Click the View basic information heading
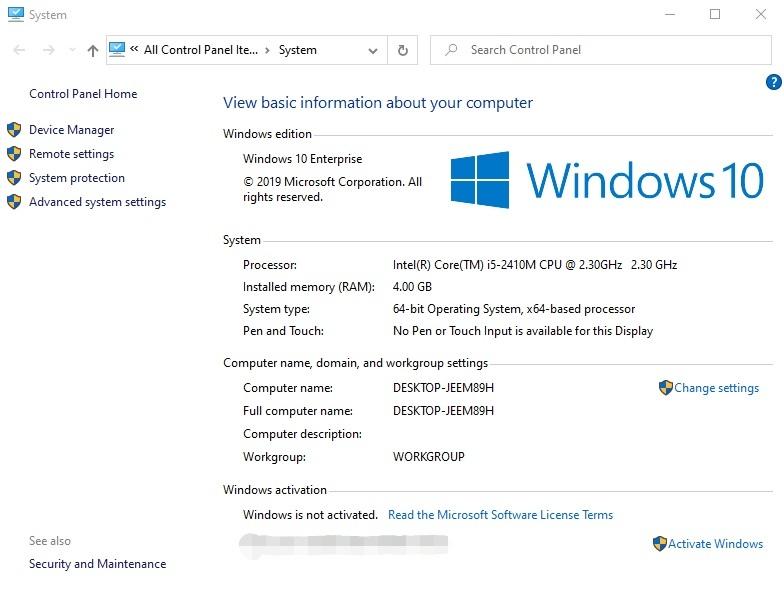Image resolution: width=784 pixels, height=591 pixels. 378,102
